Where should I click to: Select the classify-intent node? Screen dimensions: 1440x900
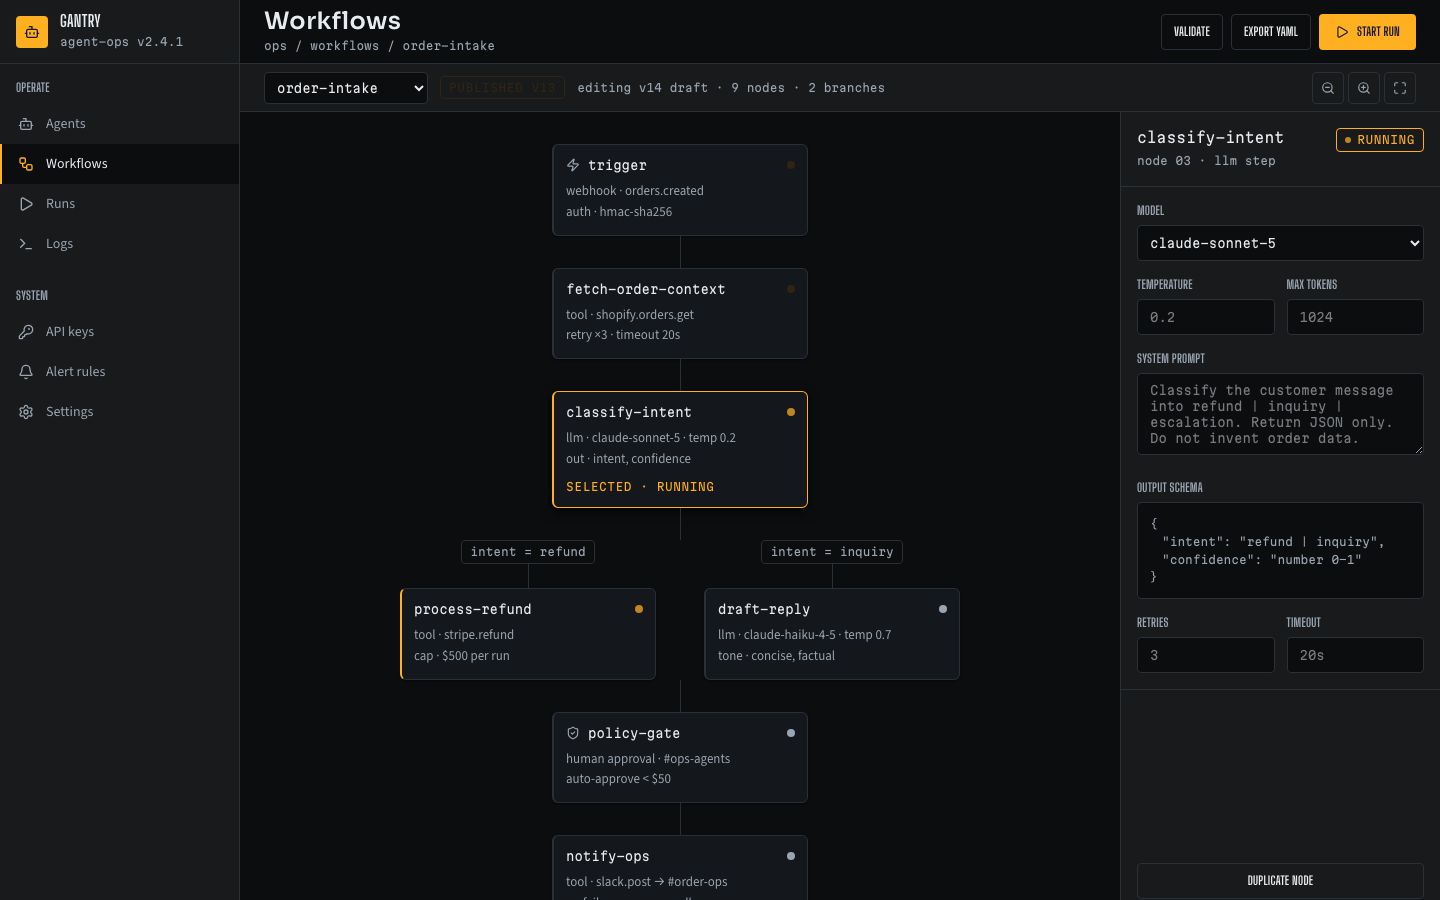click(x=680, y=450)
